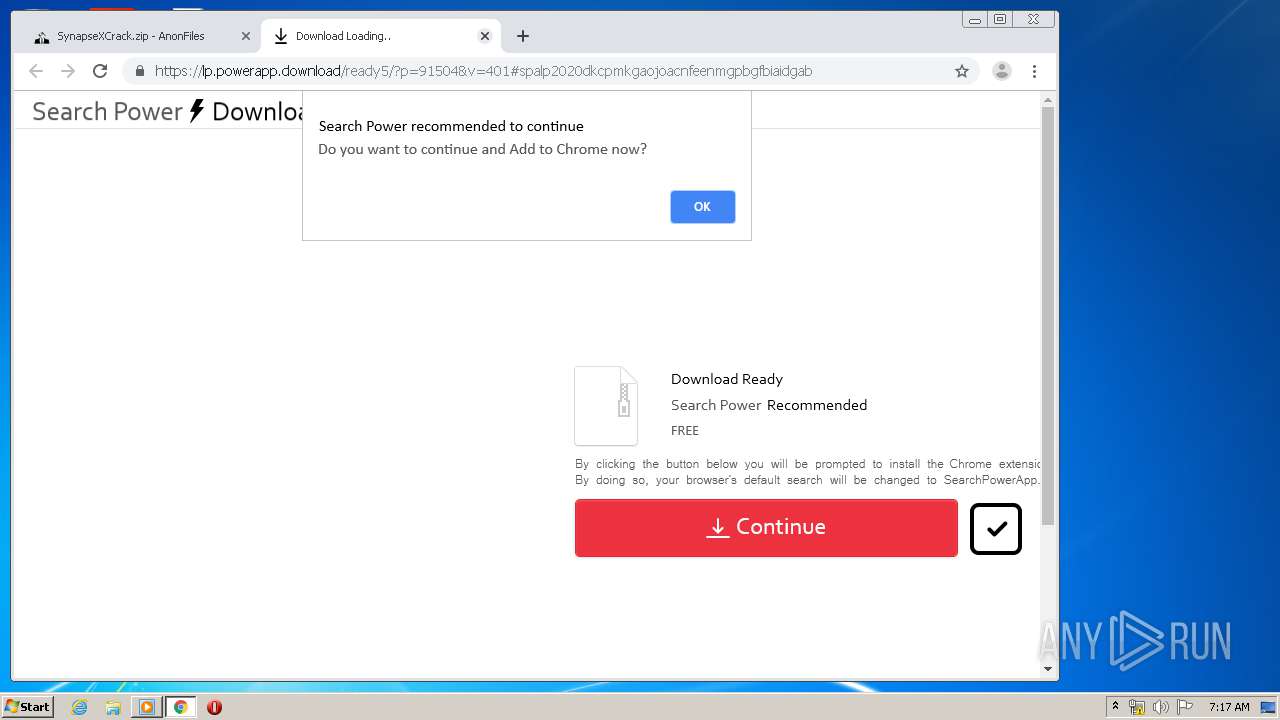1280x720 pixels.
Task: Toggle the checkmark box beside Continue
Action: pyautogui.click(x=996, y=529)
